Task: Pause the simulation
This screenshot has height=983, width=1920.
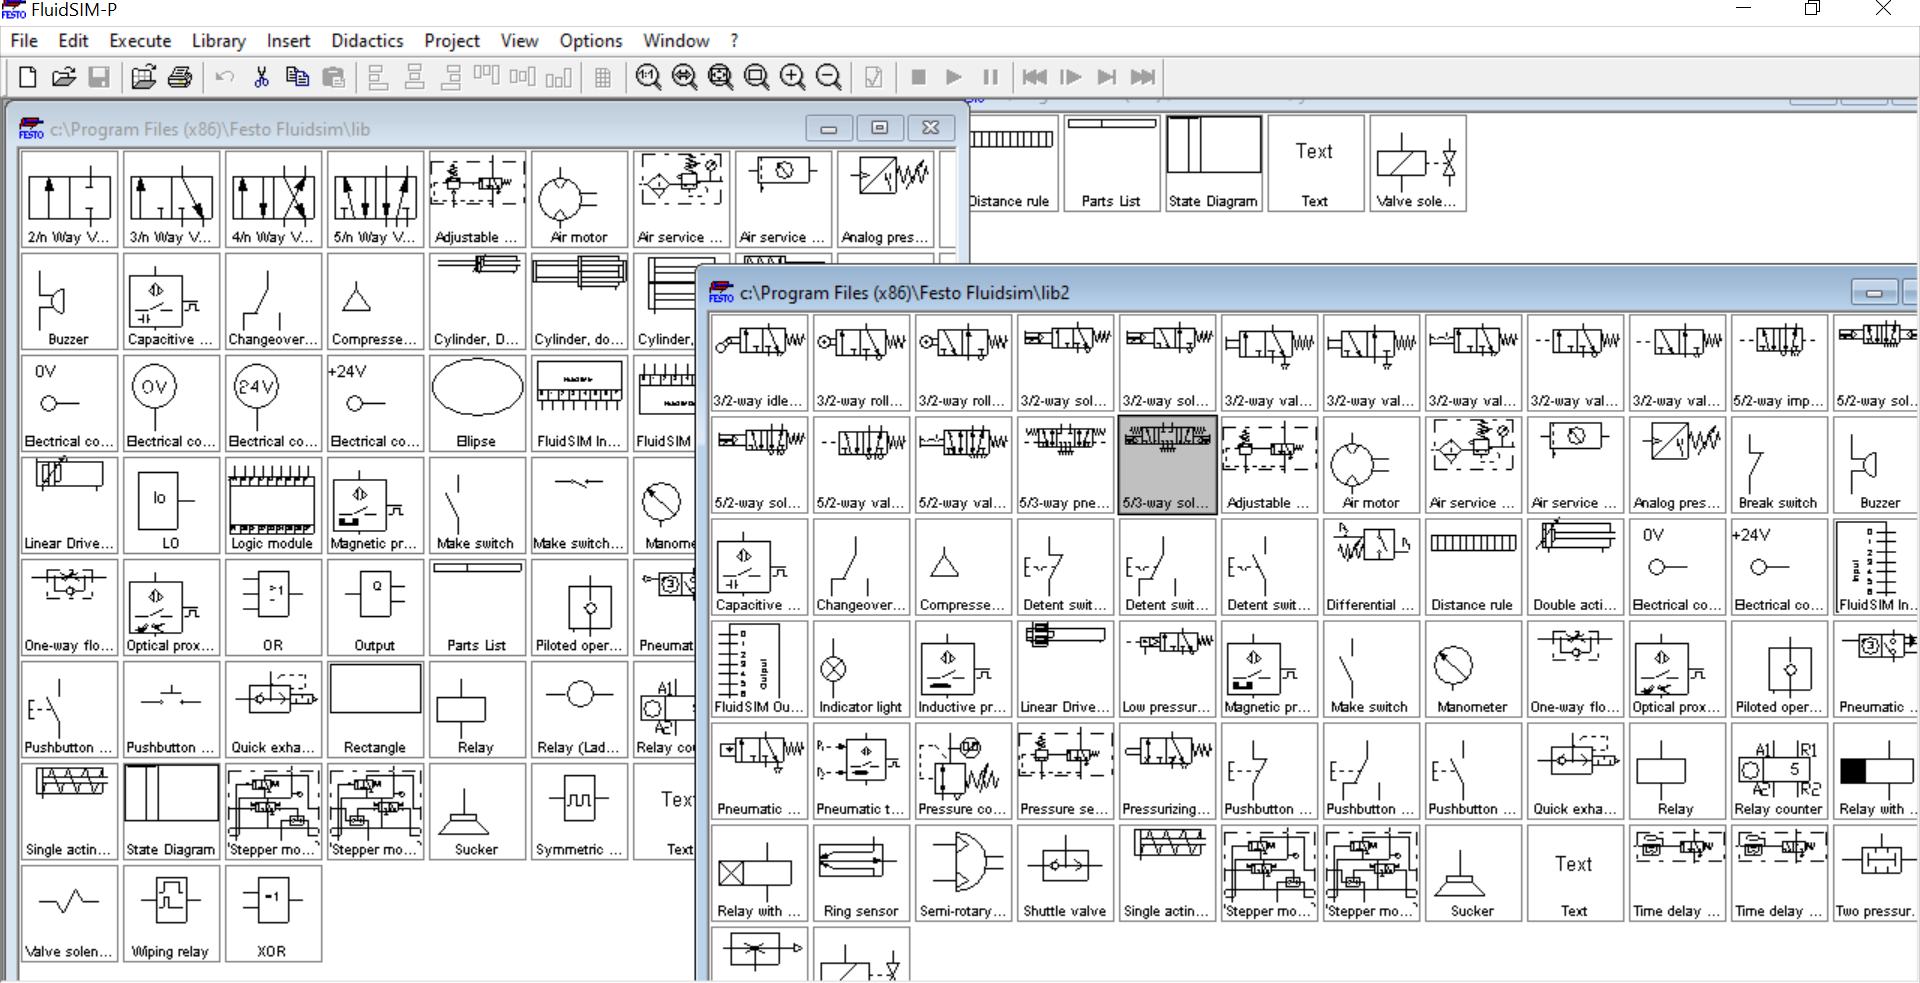Action: click(990, 77)
